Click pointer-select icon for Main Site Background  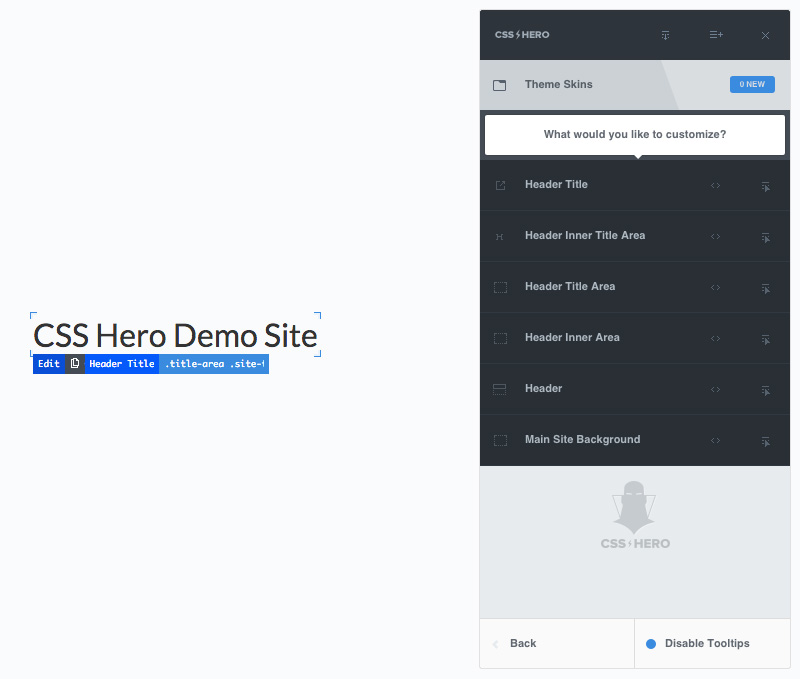click(x=765, y=441)
